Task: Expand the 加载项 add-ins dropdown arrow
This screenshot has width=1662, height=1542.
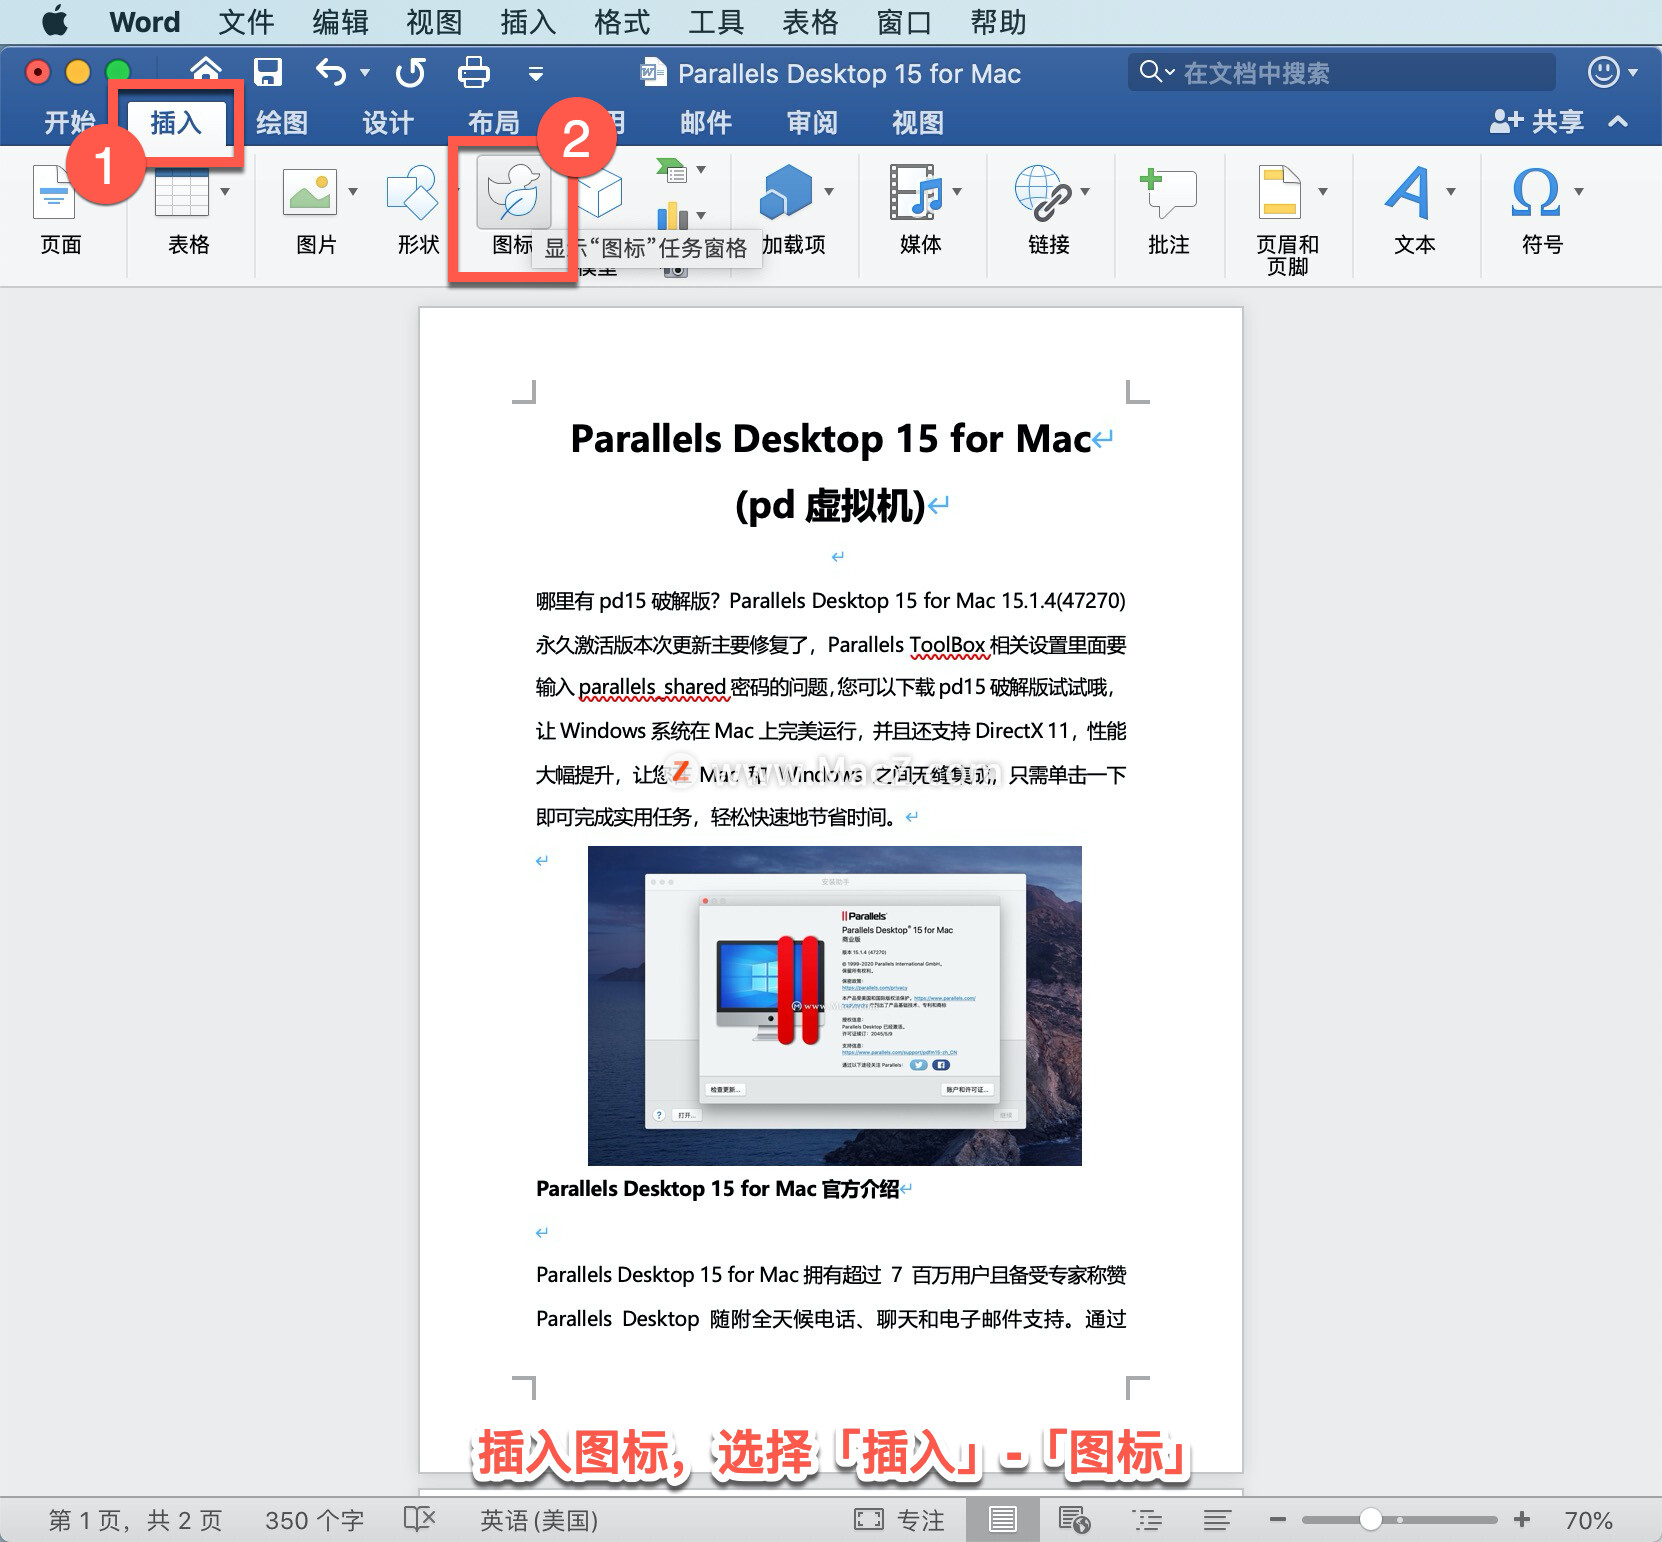Action: point(829,191)
